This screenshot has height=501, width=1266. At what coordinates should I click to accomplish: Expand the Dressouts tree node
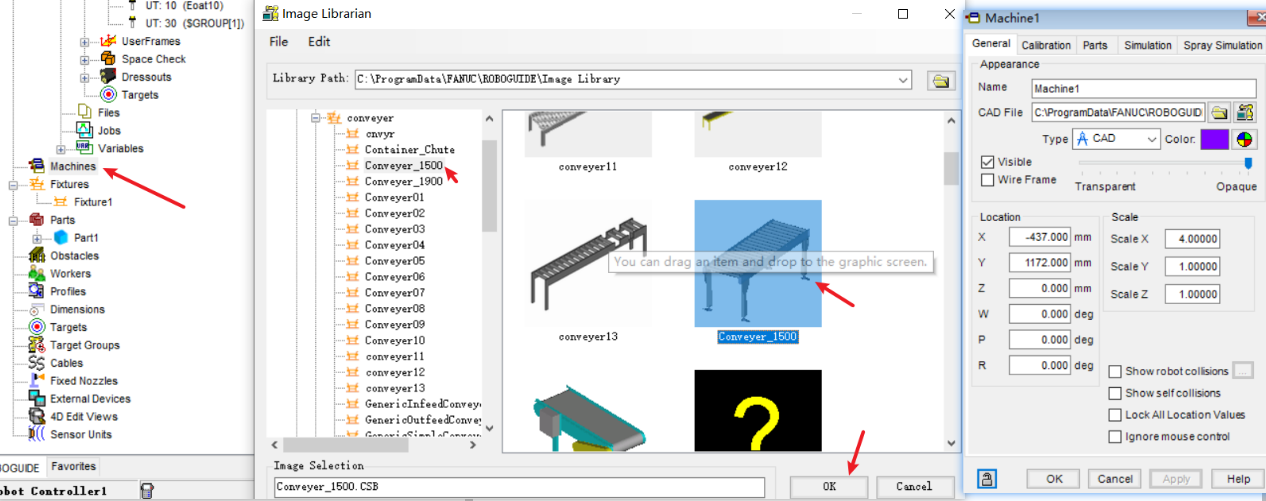(x=85, y=78)
